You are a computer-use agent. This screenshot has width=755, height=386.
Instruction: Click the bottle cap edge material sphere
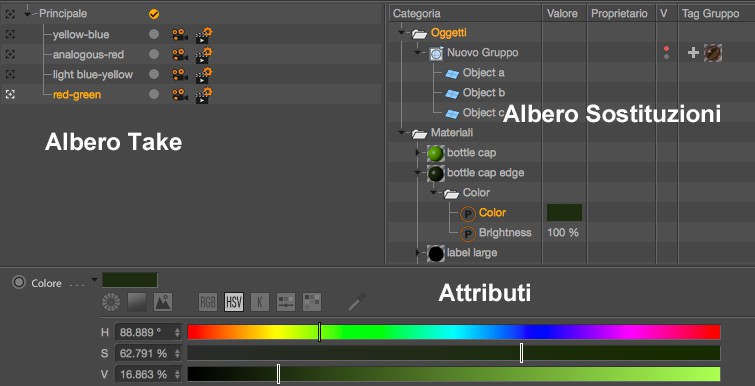[x=435, y=173]
